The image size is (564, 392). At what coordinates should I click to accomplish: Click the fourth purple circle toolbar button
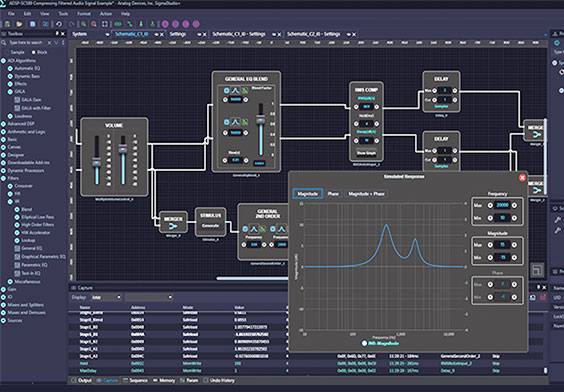point(196,24)
